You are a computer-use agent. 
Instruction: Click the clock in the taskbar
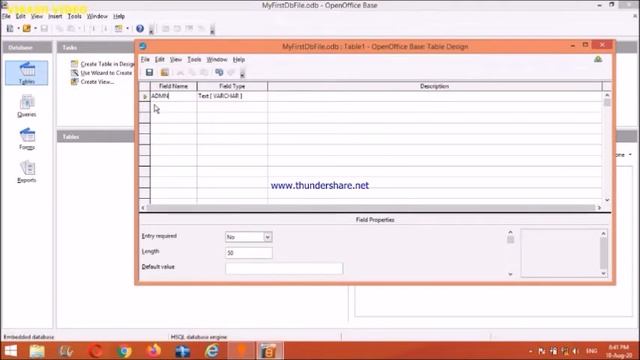[619, 351]
